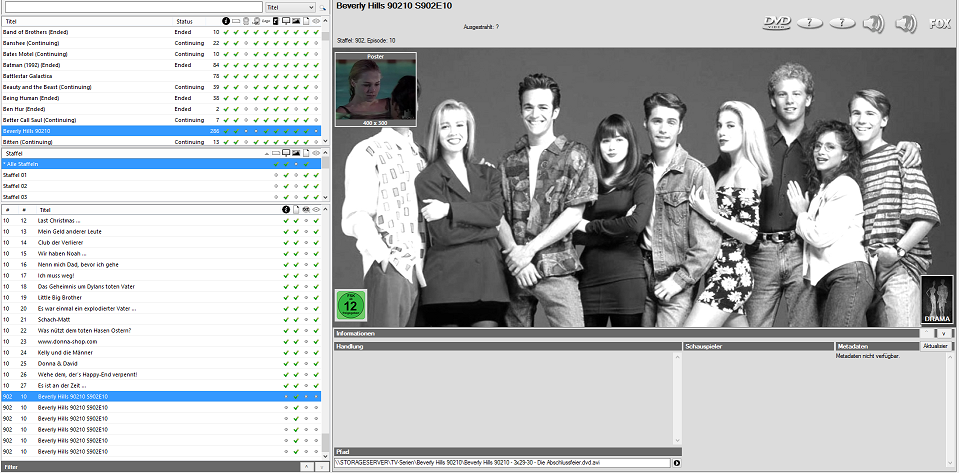Click the fanart image column icon in series header
This screenshot has width=959, height=473.
tap(296, 21)
